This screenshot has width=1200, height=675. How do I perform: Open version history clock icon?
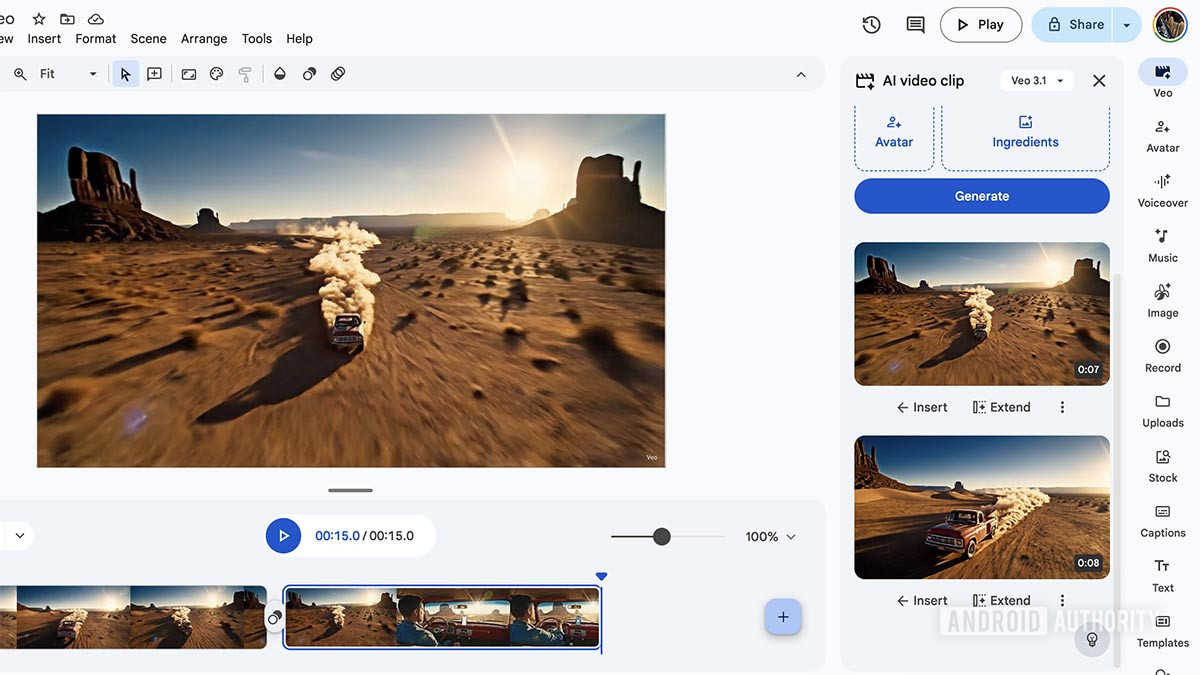coord(872,25)
